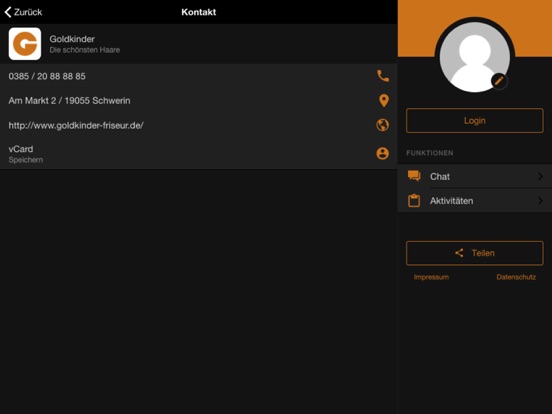The height and width of the screenshot is (414, 552).
Task: Open the Chat menu entry
Action: (475, 176)
